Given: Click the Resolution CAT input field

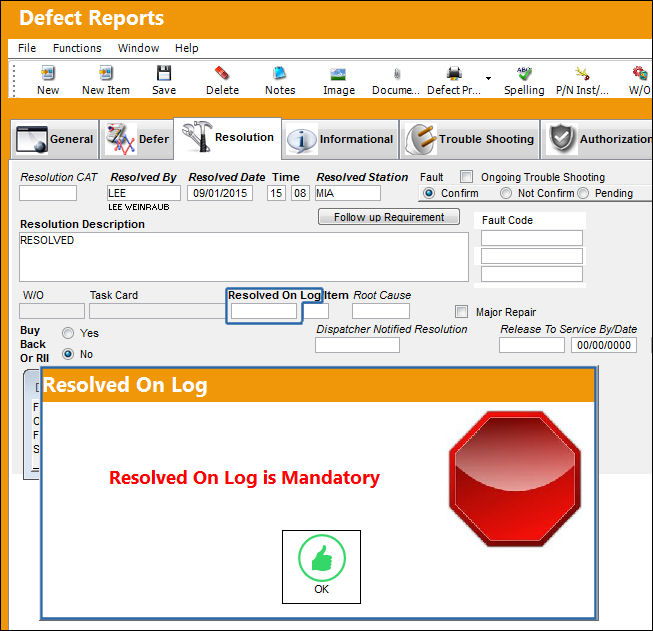Looking at the screenshot, I should [48, 193].
